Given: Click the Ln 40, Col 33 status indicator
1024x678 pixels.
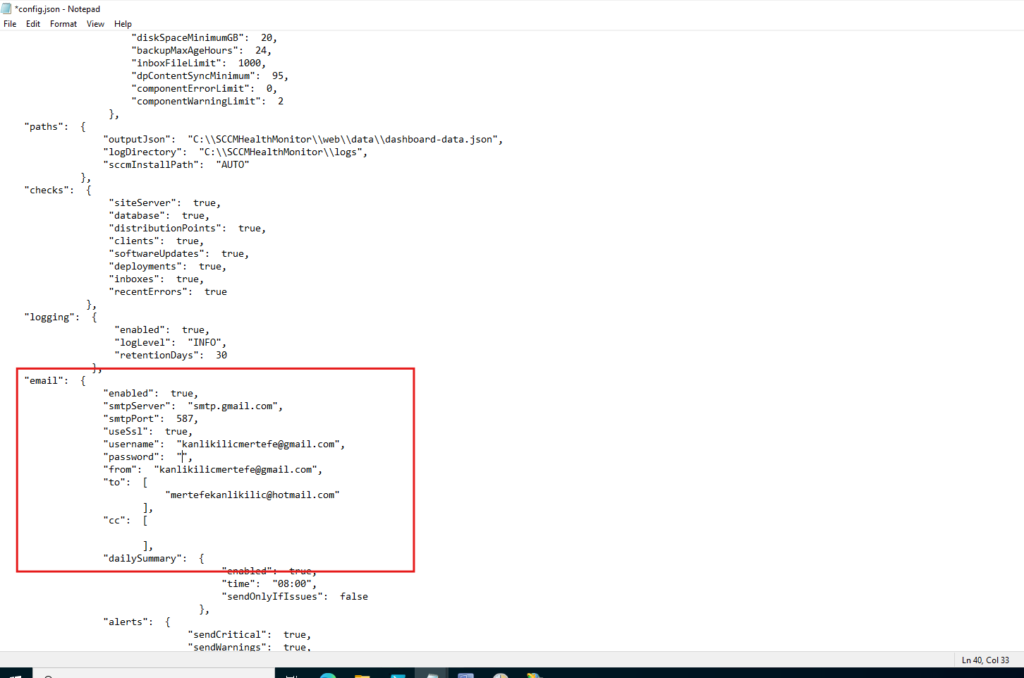Looking at the screenshot, I should click(x=987, y=659).
